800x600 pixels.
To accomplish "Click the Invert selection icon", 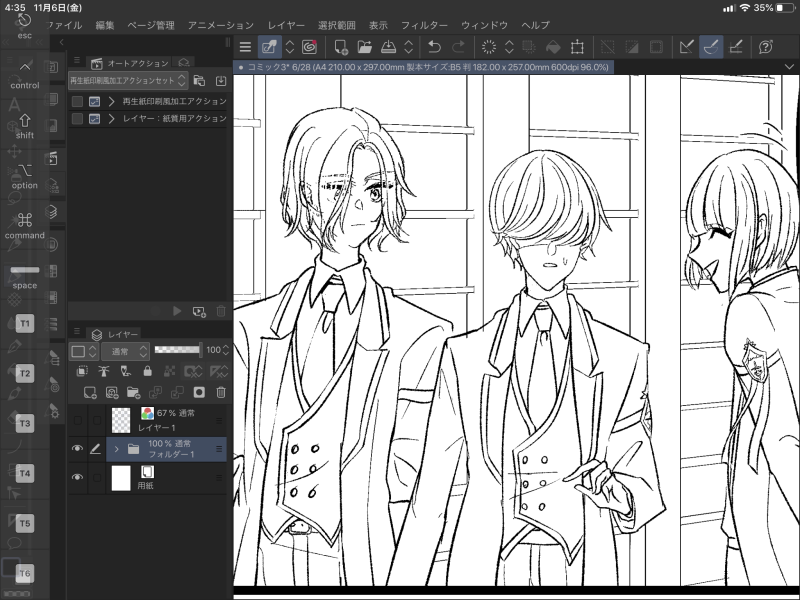I will [632, 47].
